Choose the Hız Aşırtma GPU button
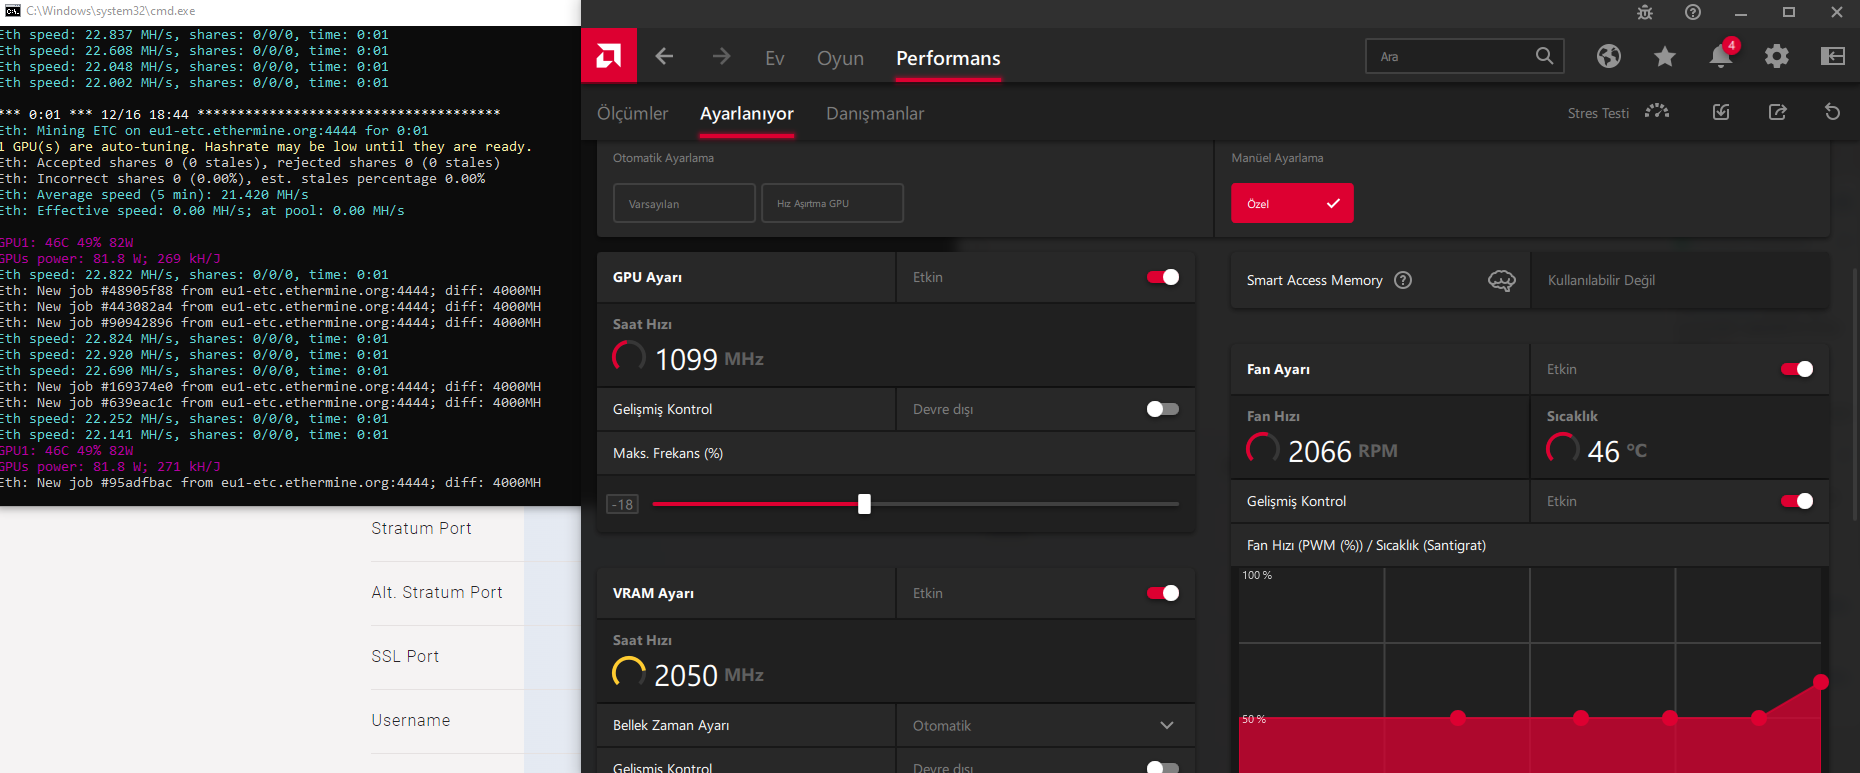Image resolution: width=1860 pixels, height=773 pixels. (832, 203)
